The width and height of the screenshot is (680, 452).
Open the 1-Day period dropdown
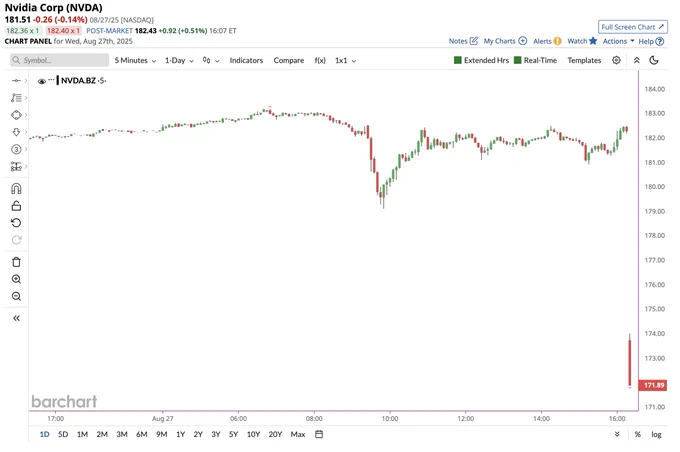[179, 60]
